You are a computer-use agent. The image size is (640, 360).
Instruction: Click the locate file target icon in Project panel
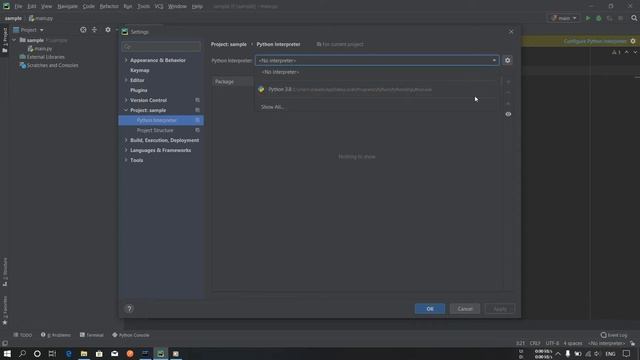tap(83, 30)
